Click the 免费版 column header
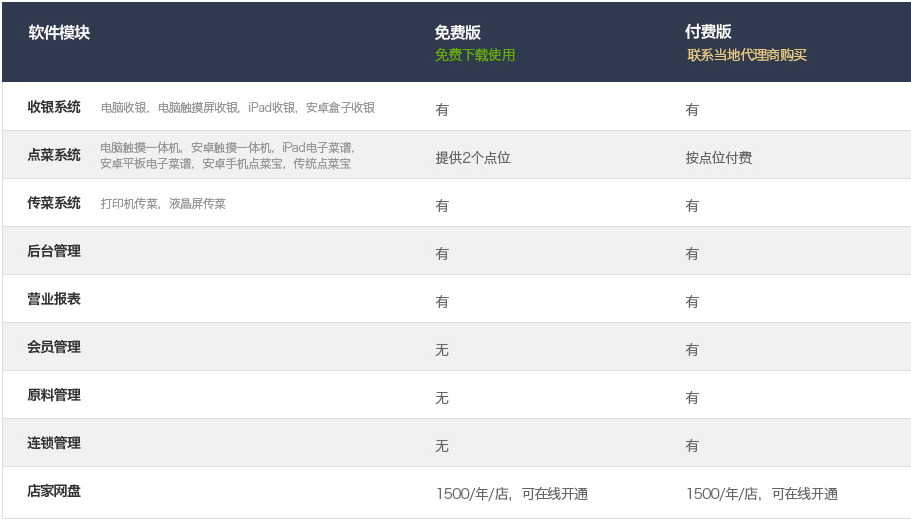The image size is (911, 522). (x=457, y=33)
